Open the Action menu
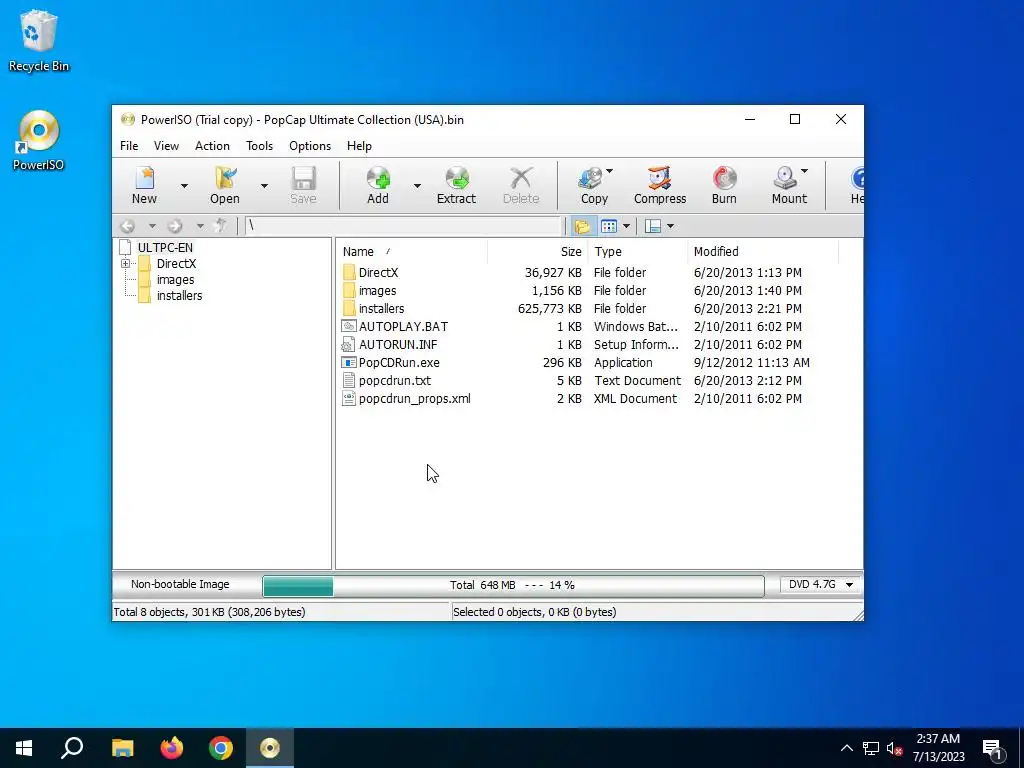 click(212, 146)
